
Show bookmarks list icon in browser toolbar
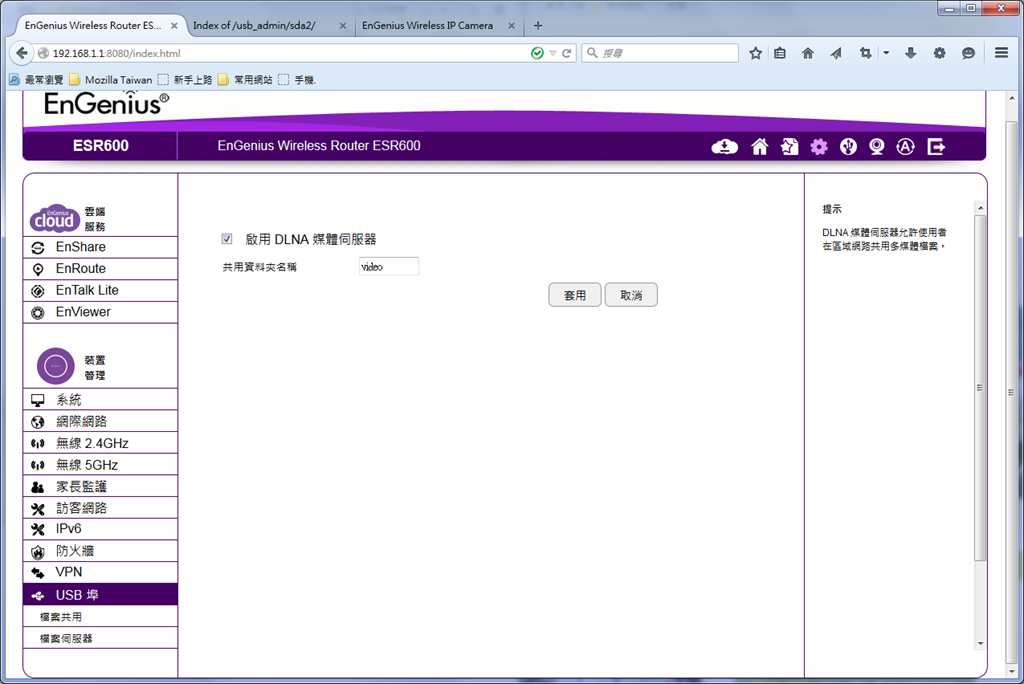[780, 53]
